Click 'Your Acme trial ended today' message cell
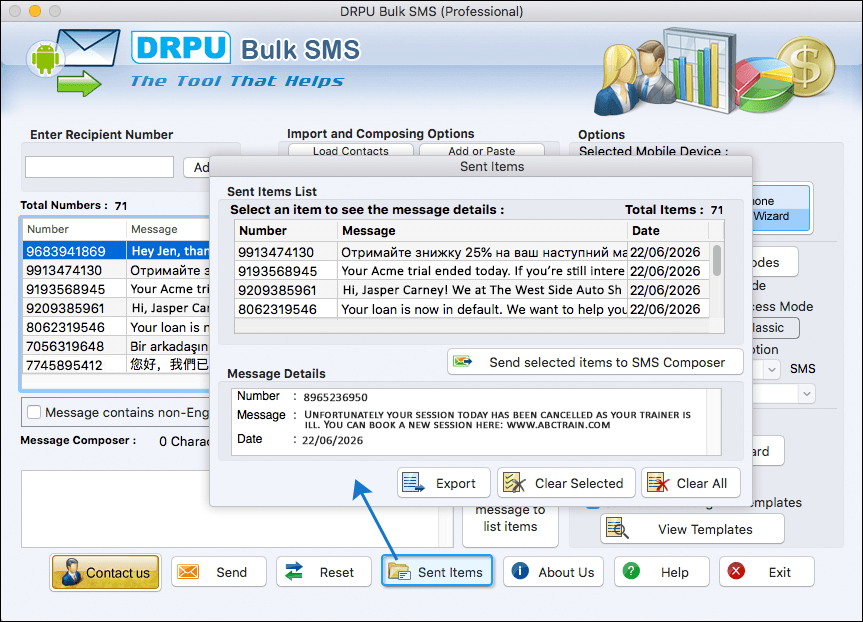863x622 pixels. (483, 271)
